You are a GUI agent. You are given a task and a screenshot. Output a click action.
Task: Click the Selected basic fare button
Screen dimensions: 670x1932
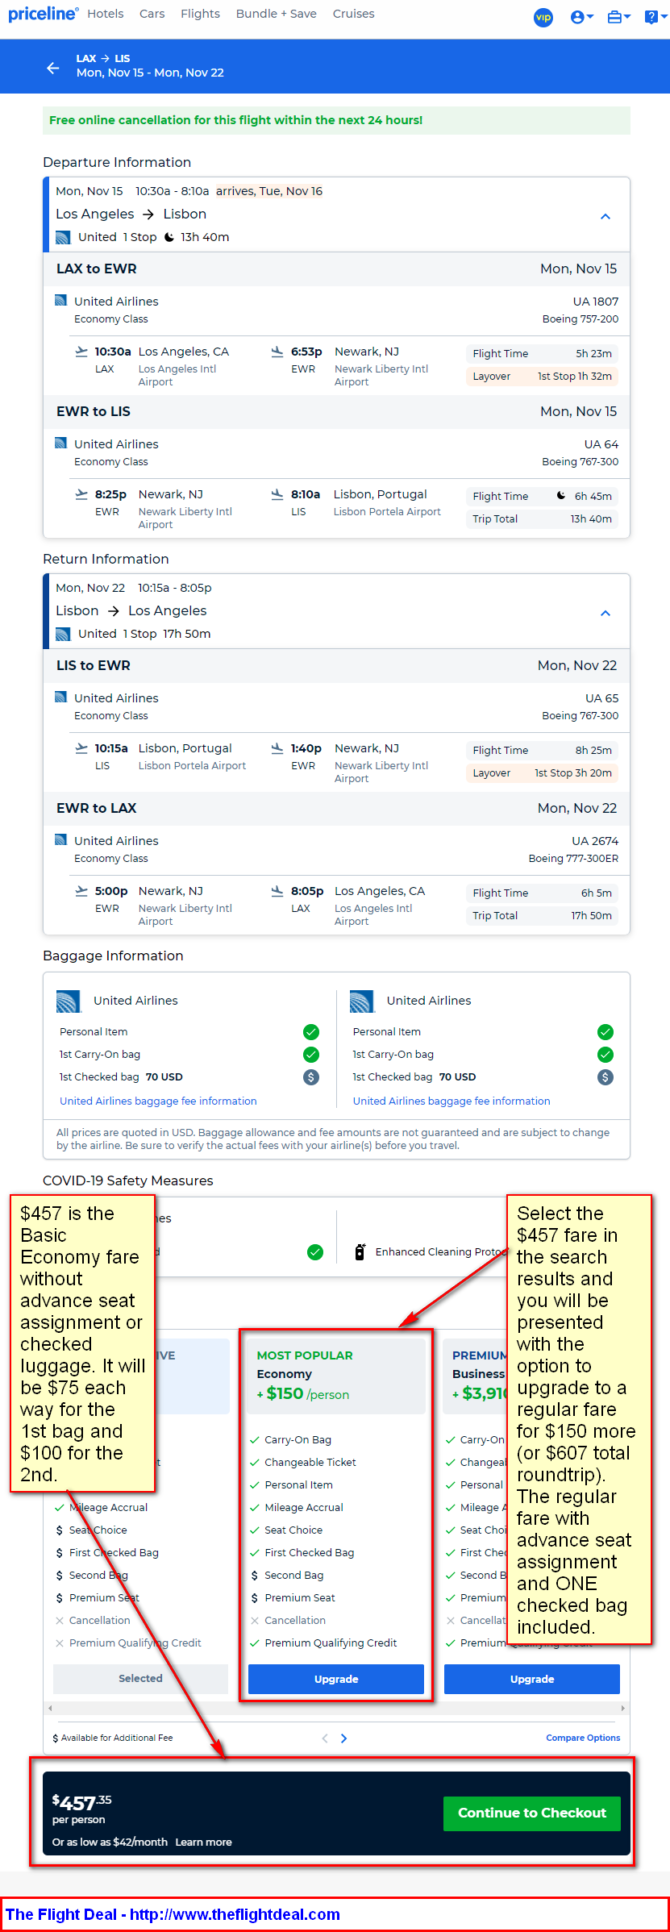(x=140, y=1678)
